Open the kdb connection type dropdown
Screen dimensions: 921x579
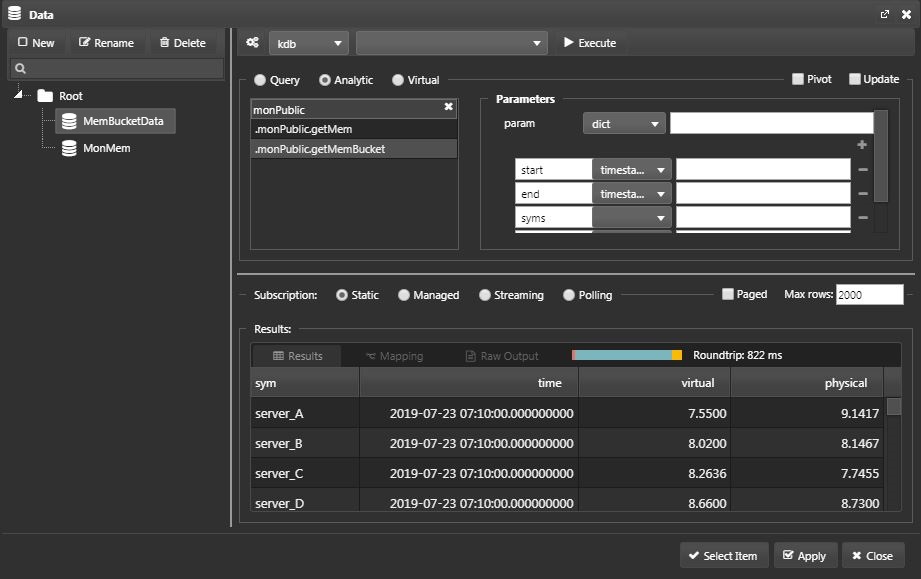pos(309,43)
